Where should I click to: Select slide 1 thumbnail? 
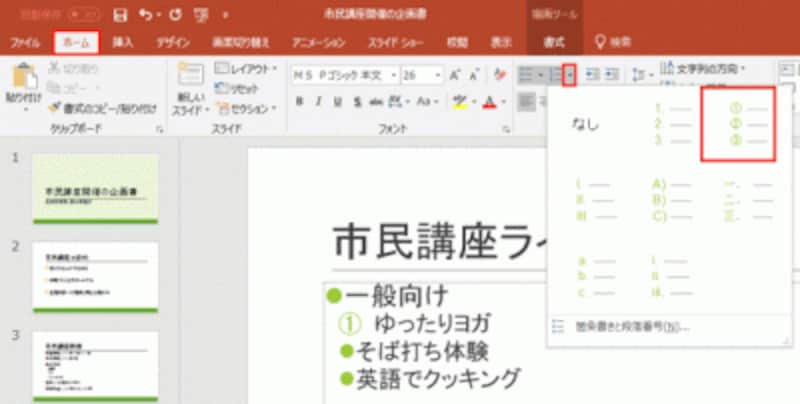(x=95, y=189)
